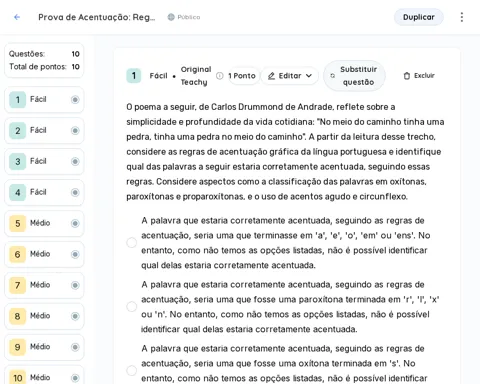Image resolution: width=480 pixels, height=384 pixels.
Task: Click the 'Questões:' label
Action: (x=27, y=54)
